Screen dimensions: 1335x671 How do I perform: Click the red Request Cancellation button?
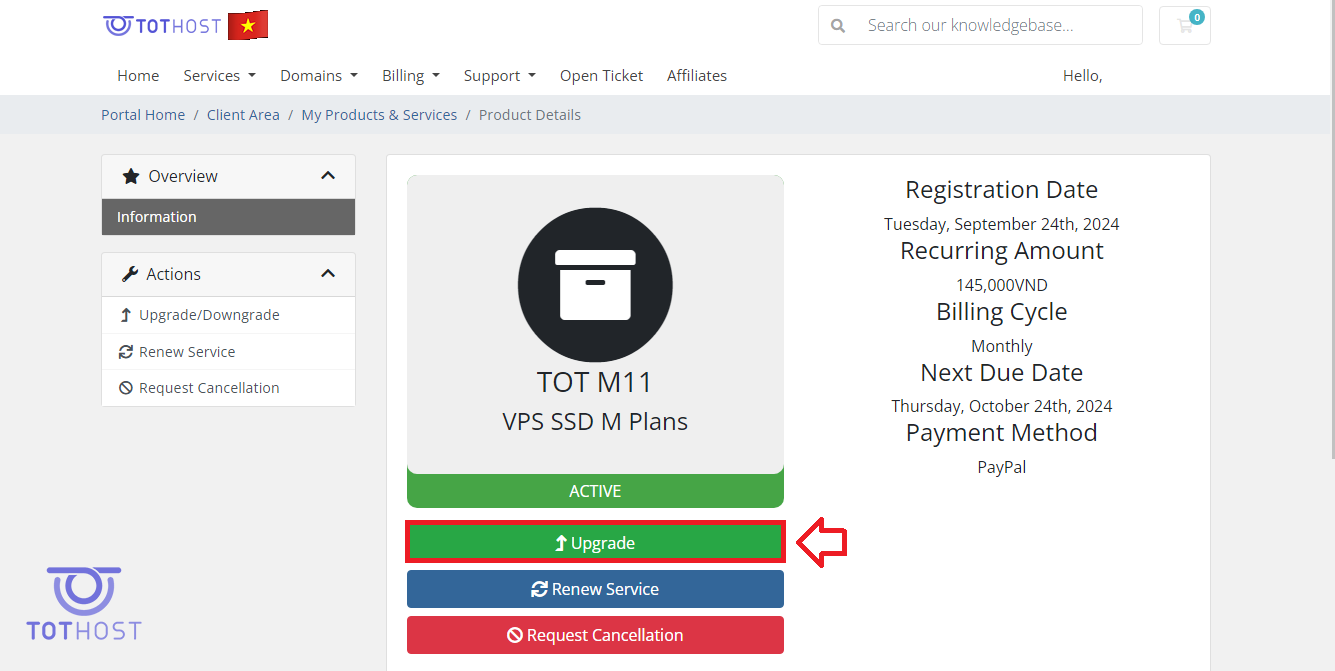click(595, 635)
